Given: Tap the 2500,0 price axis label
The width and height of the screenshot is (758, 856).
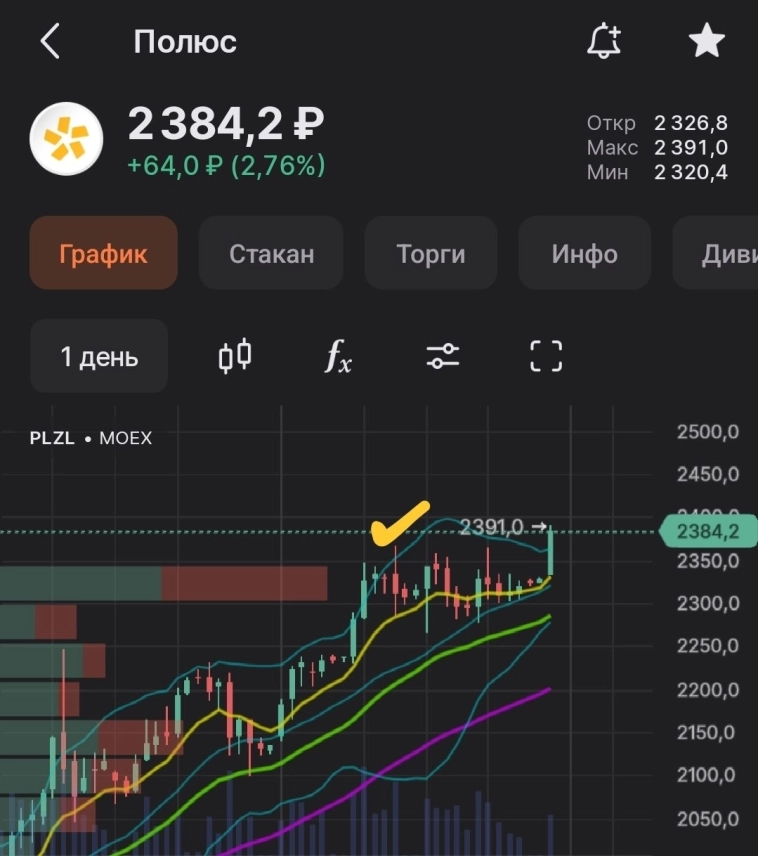Looking at the screenshot, I should click(x=707, y=433).
